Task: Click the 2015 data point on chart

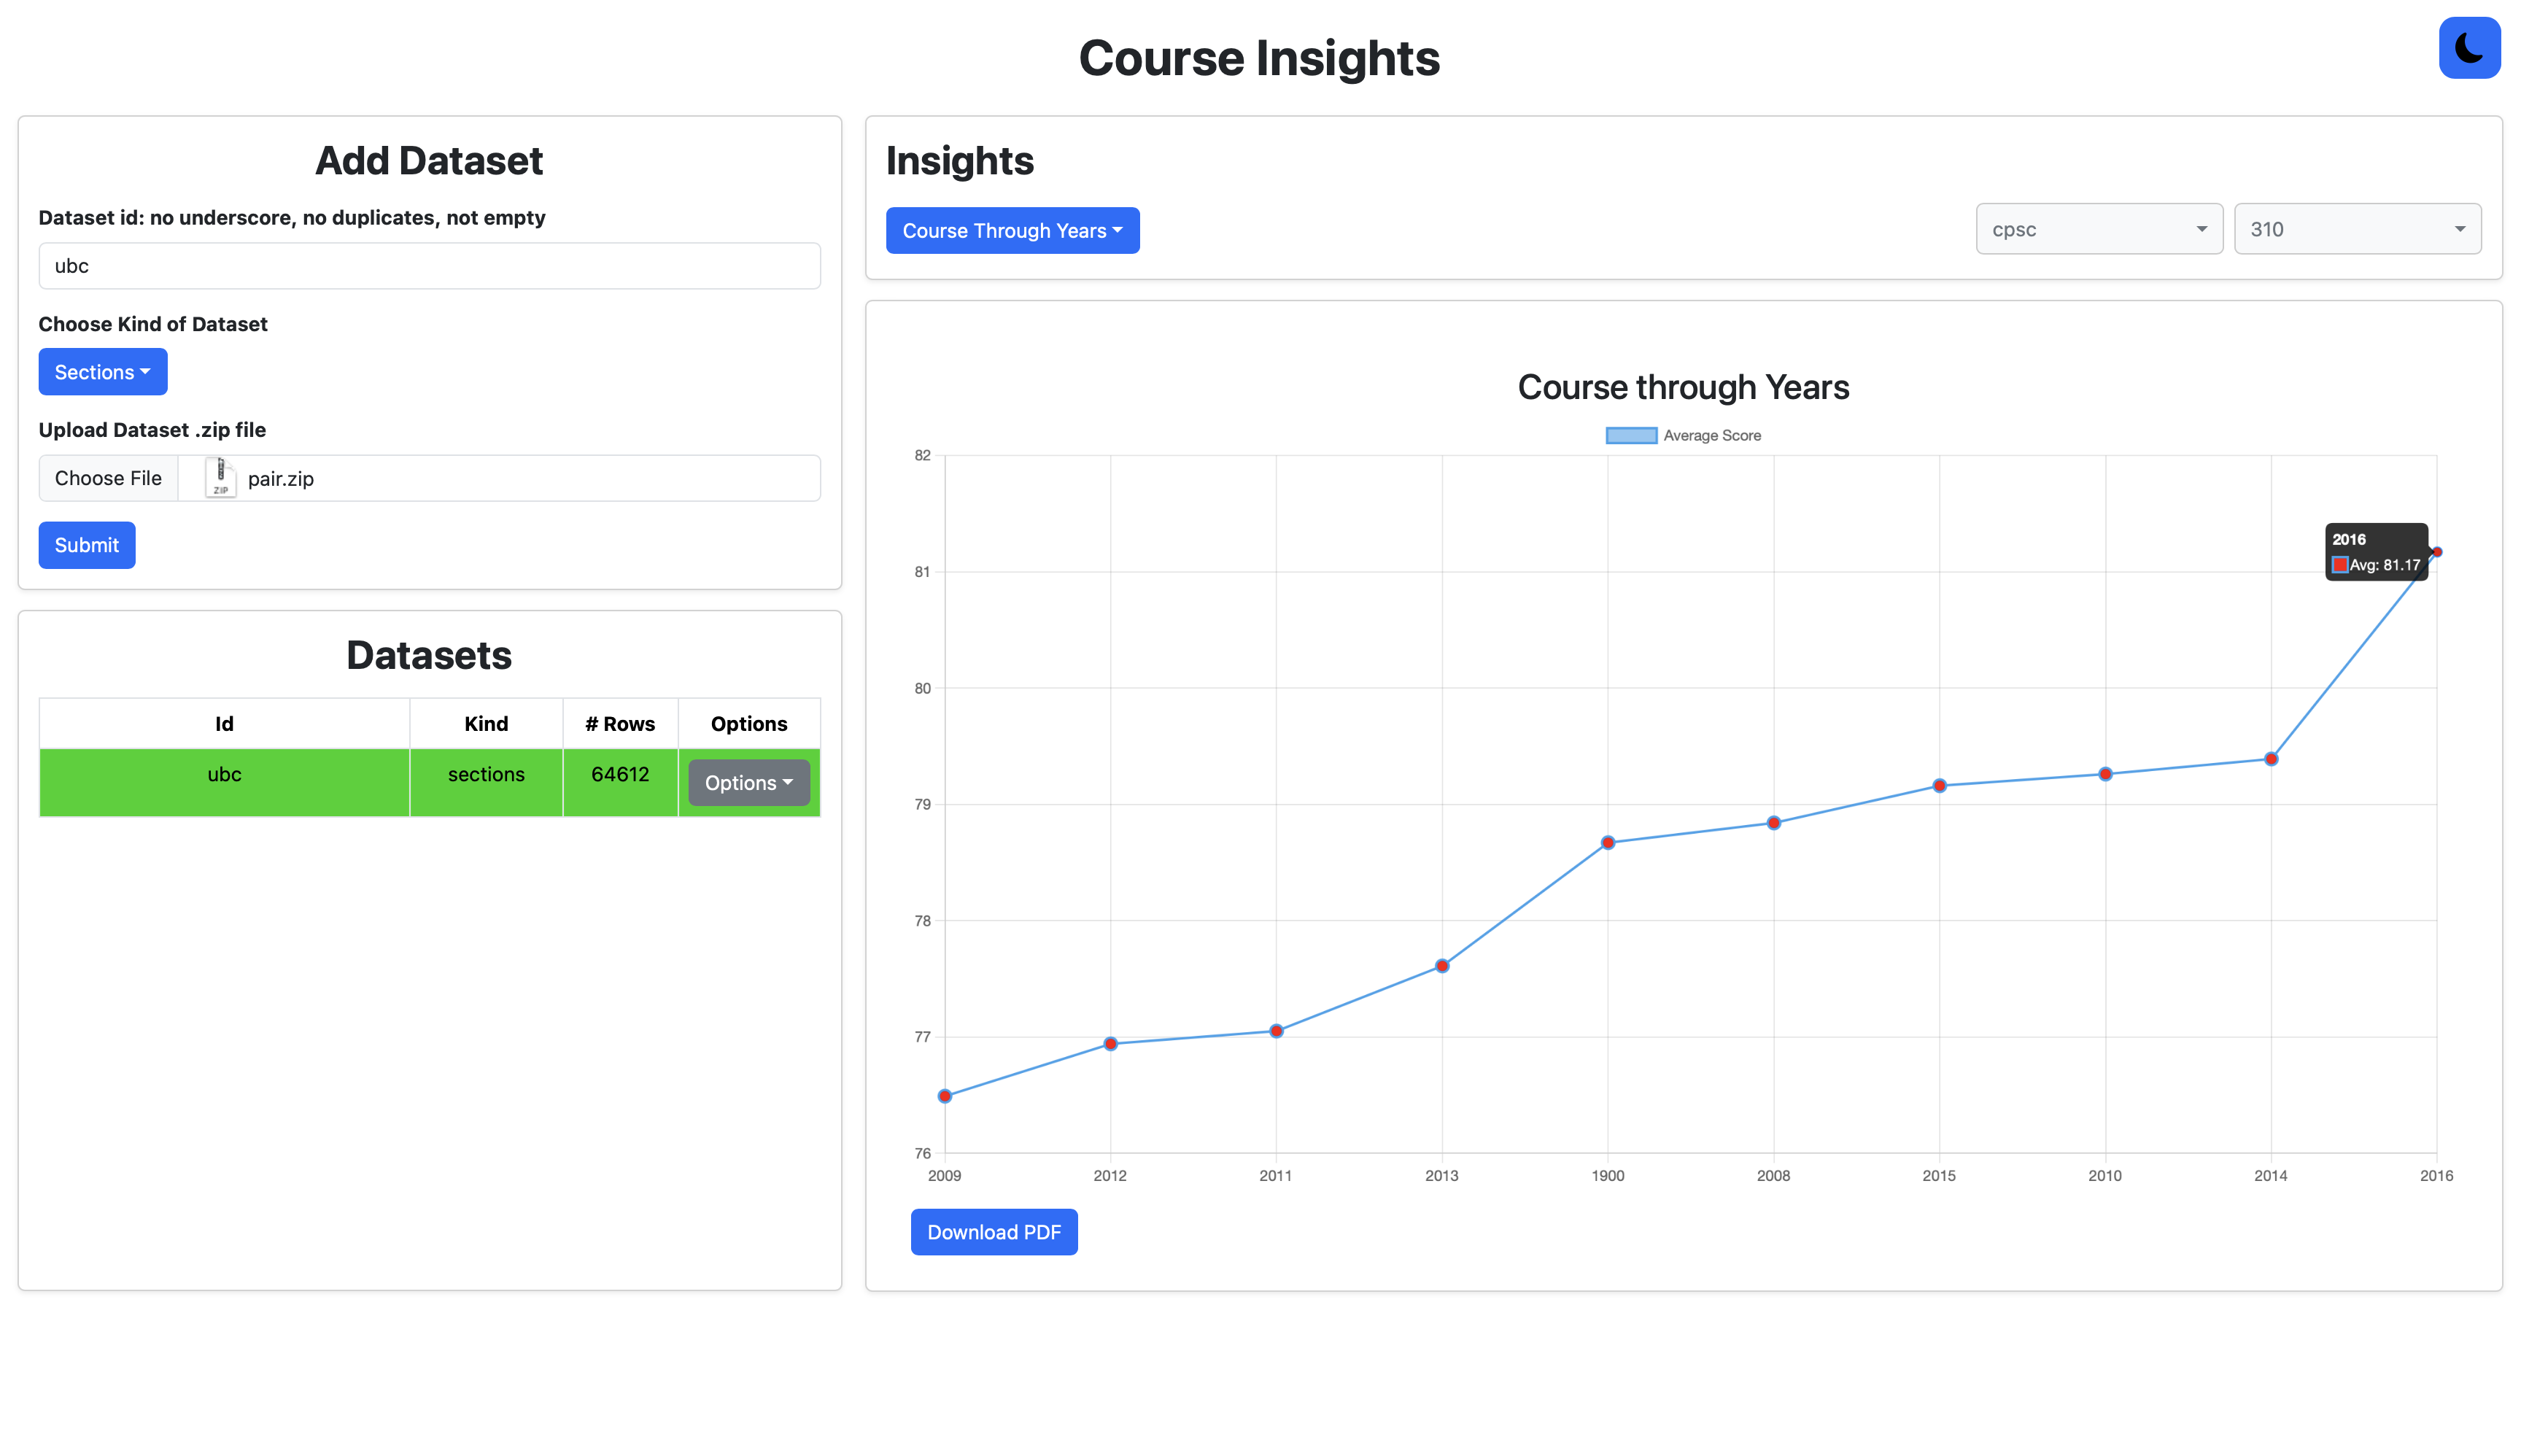Action: pos(1938,786)
